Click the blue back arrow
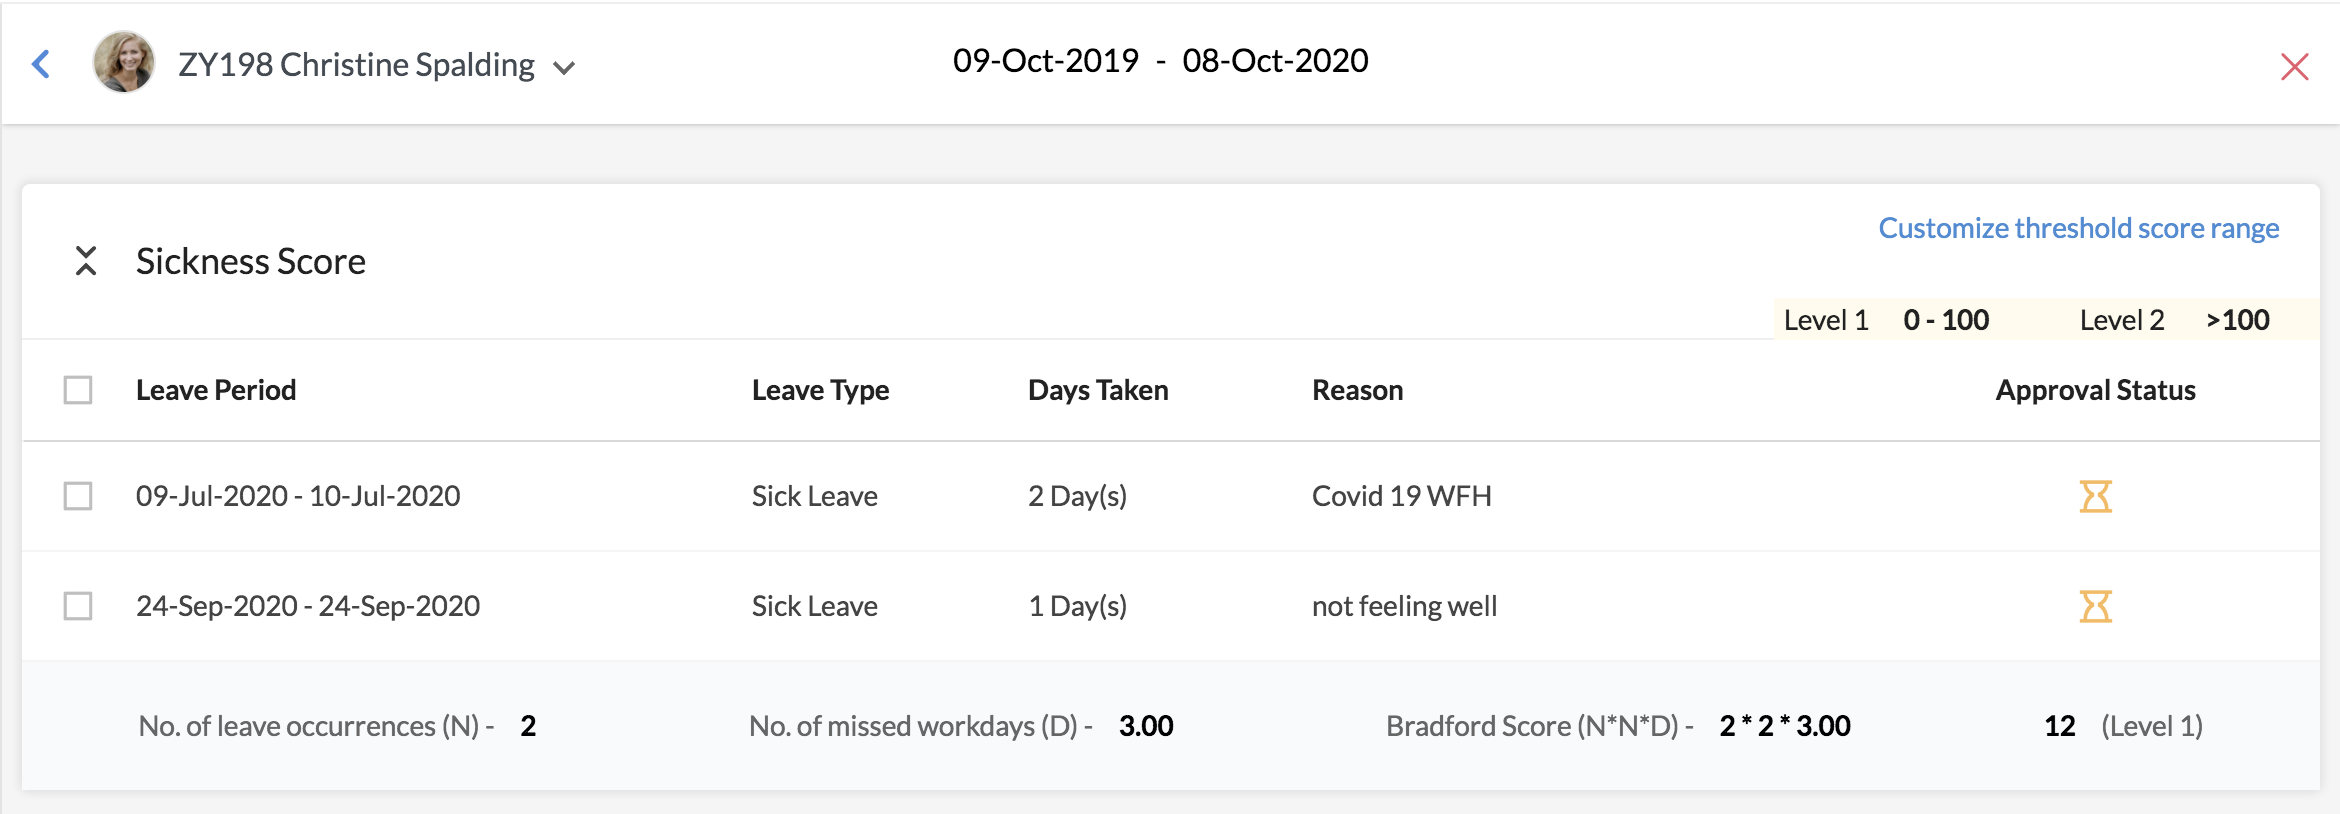Viewport: 2340px width, 814px height. 41,64
